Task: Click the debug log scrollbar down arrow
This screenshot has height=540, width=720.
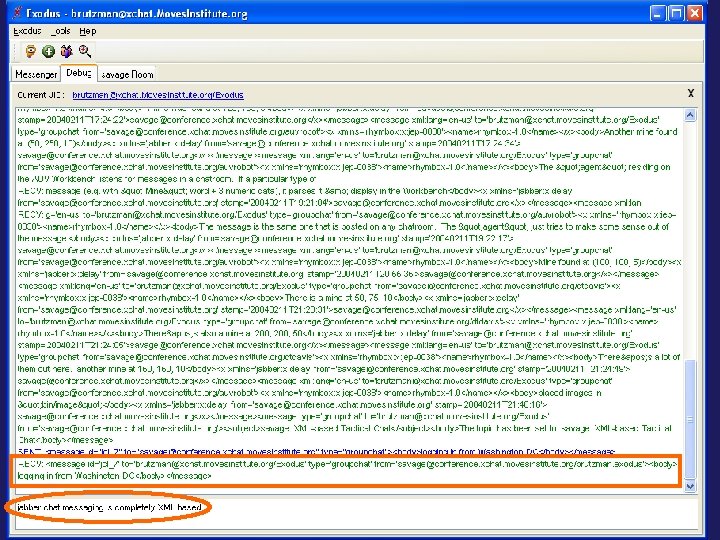Action: coord(690,486)
